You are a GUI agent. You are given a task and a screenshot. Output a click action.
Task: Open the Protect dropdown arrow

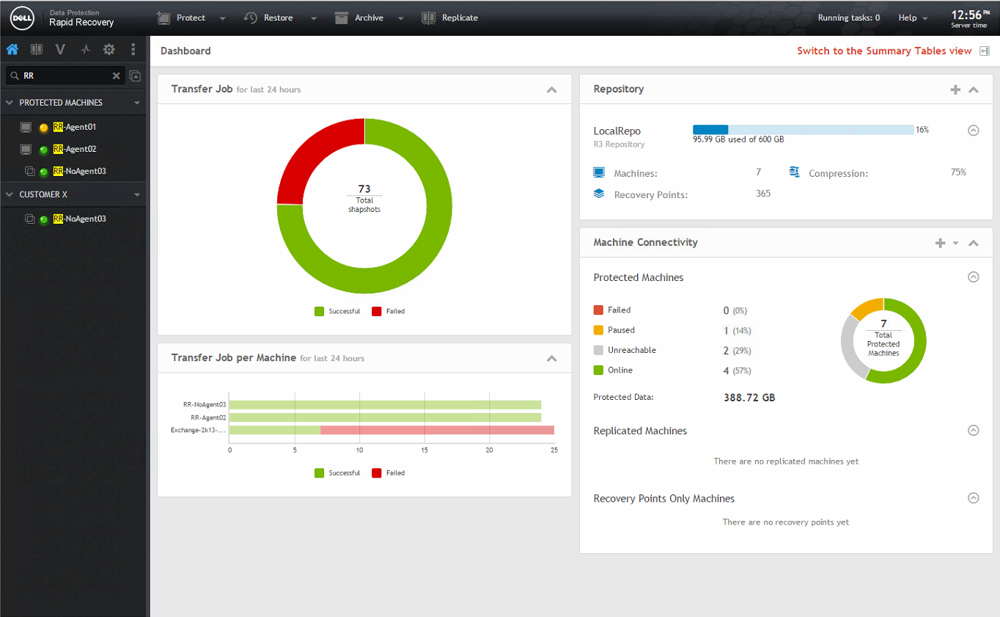click(223, 19)
